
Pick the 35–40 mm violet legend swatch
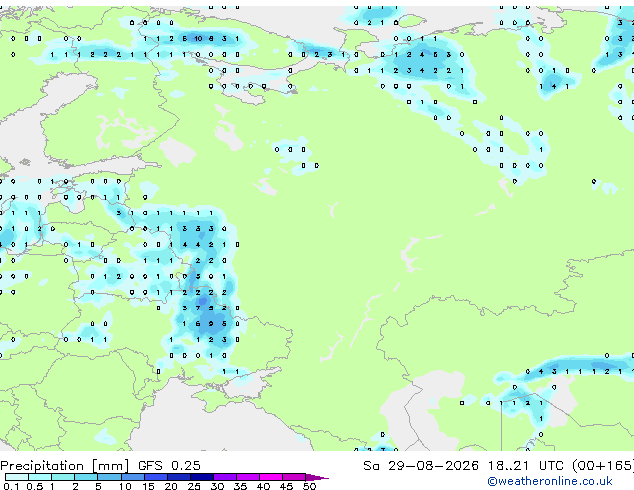[x=248, y=477]
